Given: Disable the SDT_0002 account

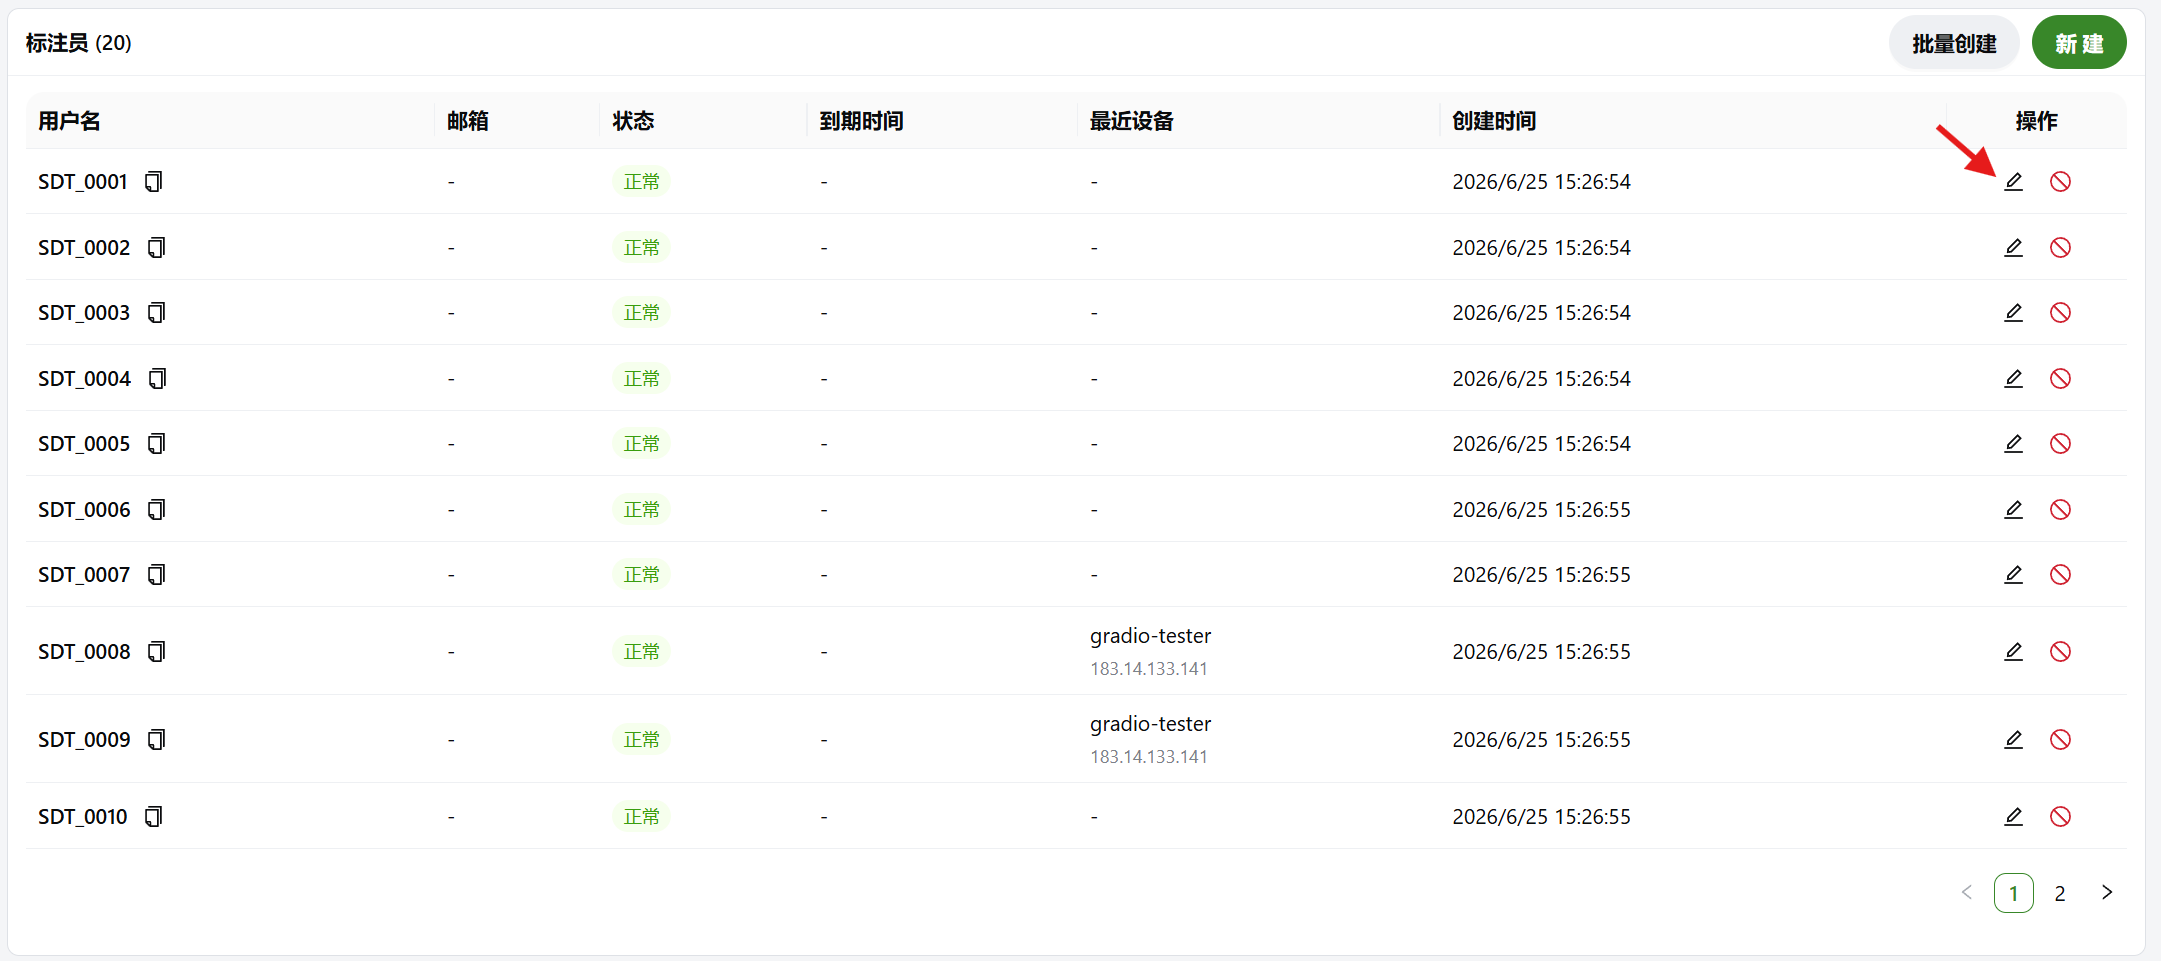Looking at the screenshot, I should (x=2060, y=247).
